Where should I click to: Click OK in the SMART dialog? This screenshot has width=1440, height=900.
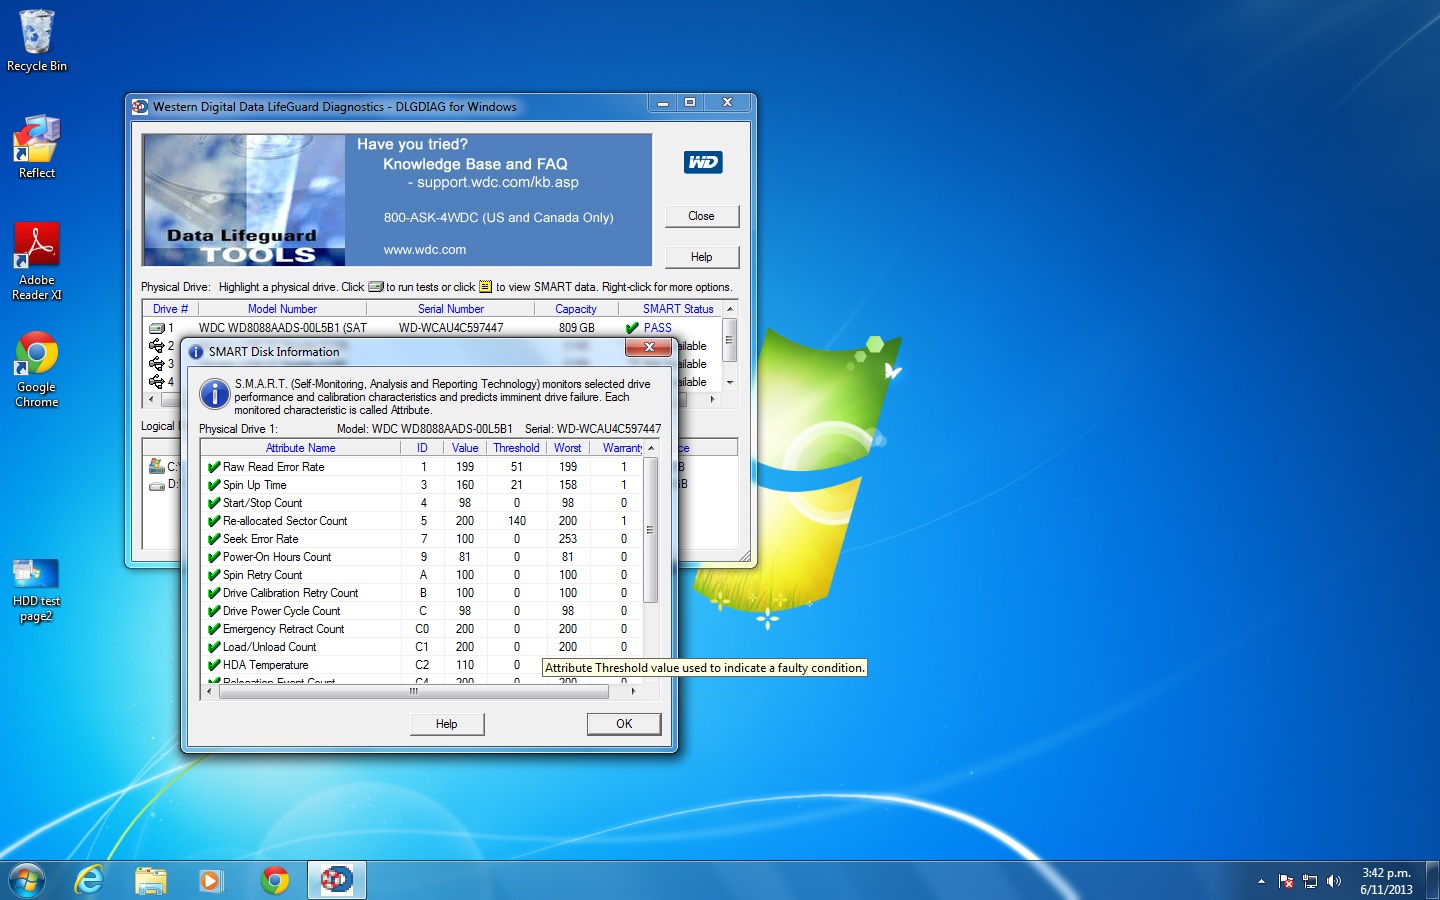624,724
